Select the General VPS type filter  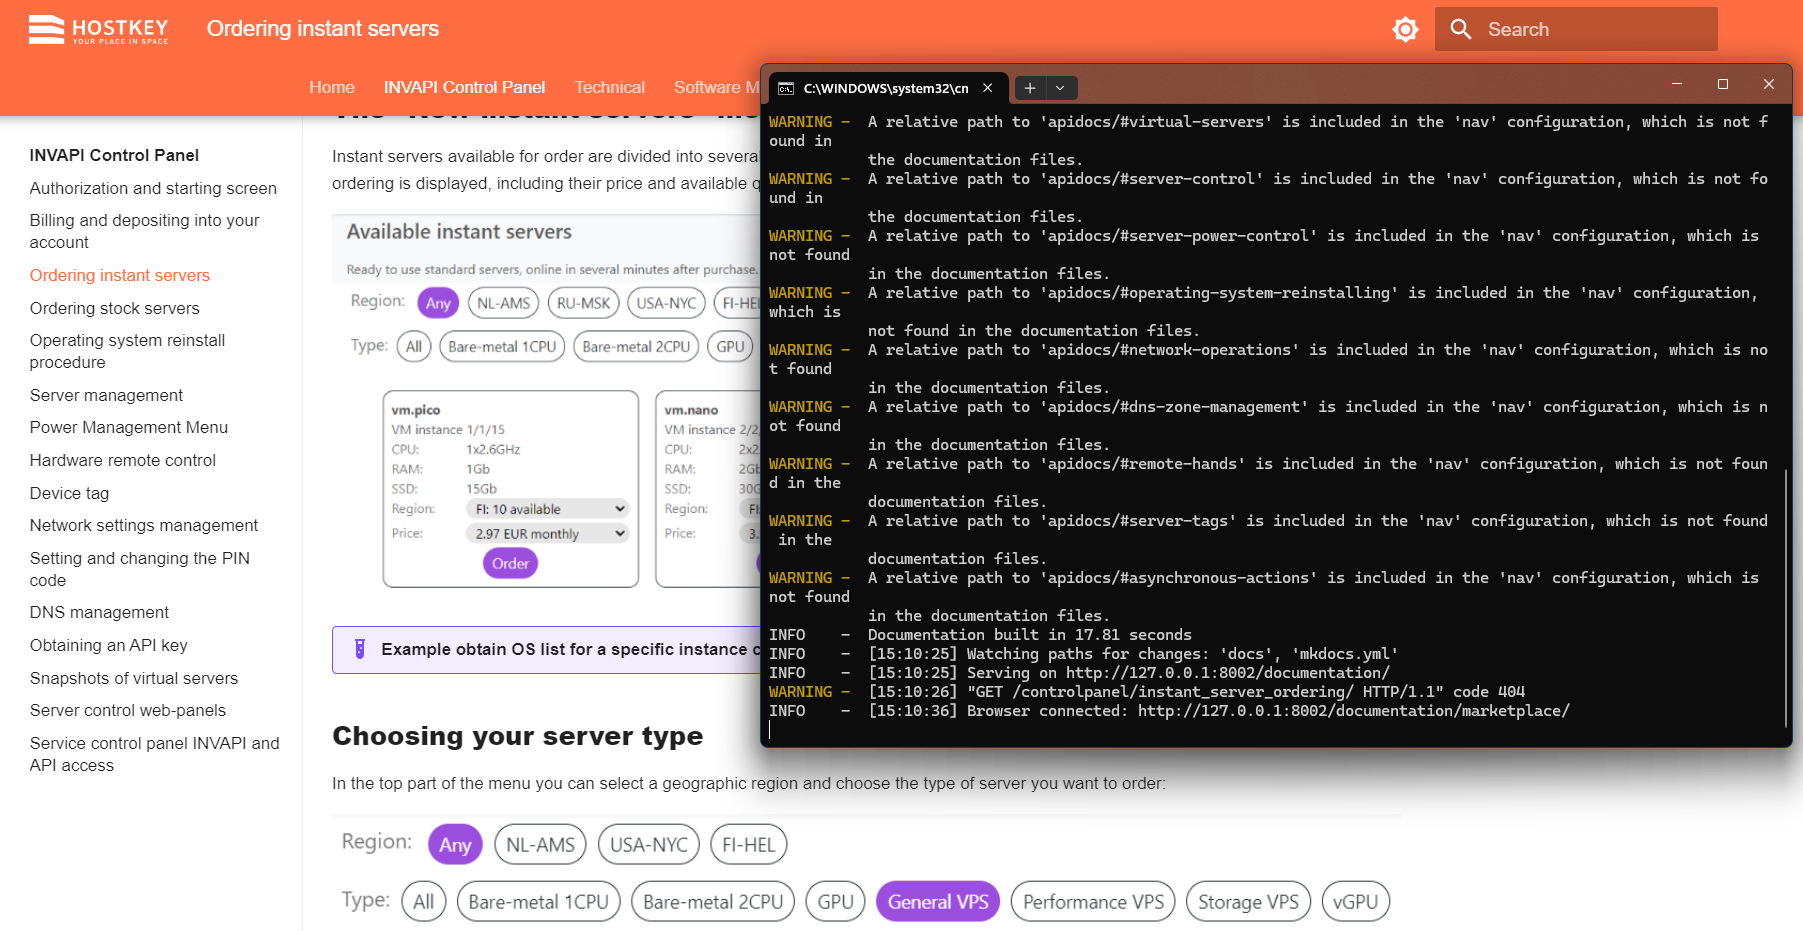point(937,902)
